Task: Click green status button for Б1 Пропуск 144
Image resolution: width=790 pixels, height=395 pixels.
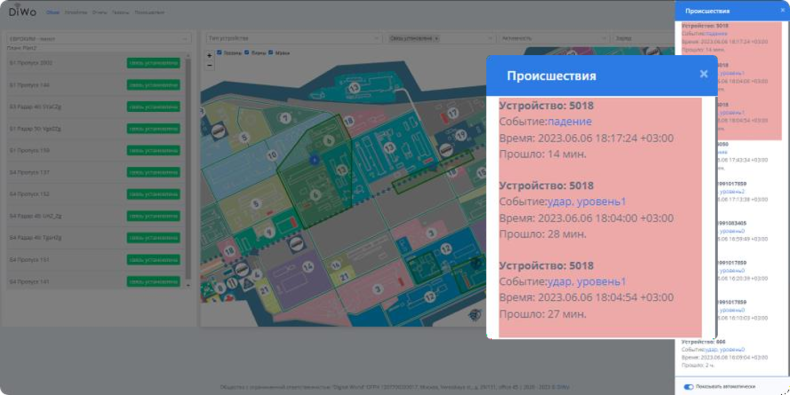Action: pos(153,85)
